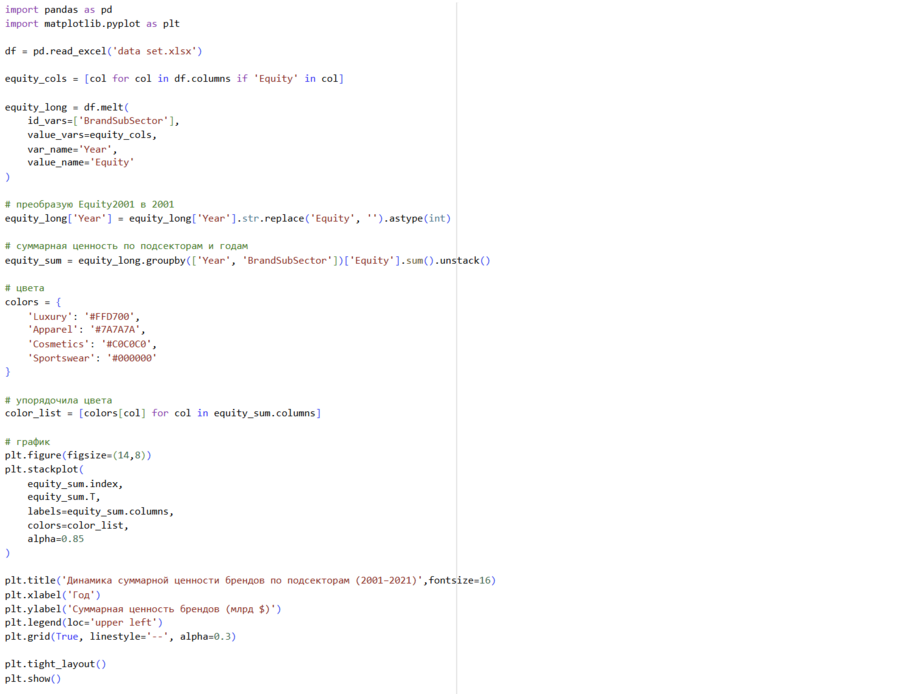
Task: Click id_vars=['BrandSubSector'] argument line
Action: 103,121
